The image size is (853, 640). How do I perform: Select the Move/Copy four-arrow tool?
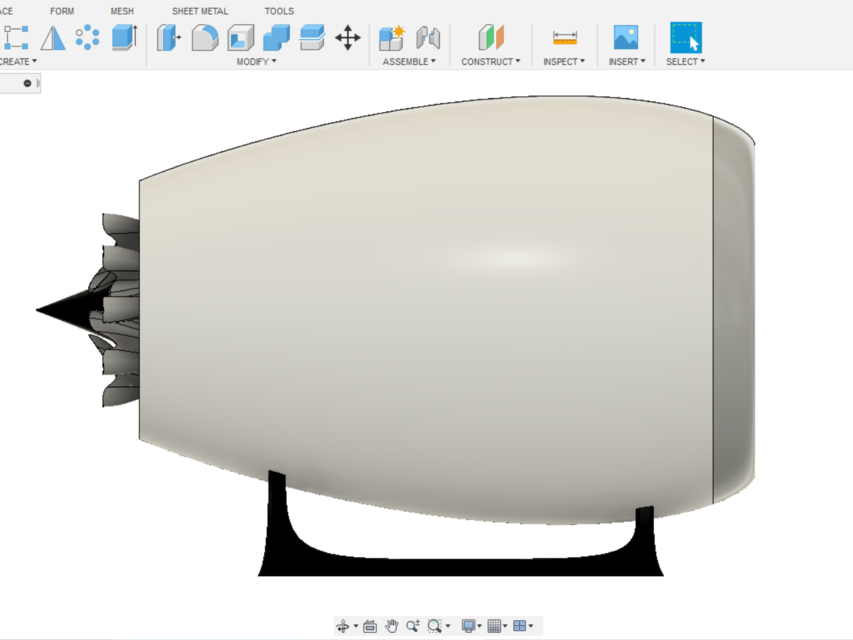347,37
